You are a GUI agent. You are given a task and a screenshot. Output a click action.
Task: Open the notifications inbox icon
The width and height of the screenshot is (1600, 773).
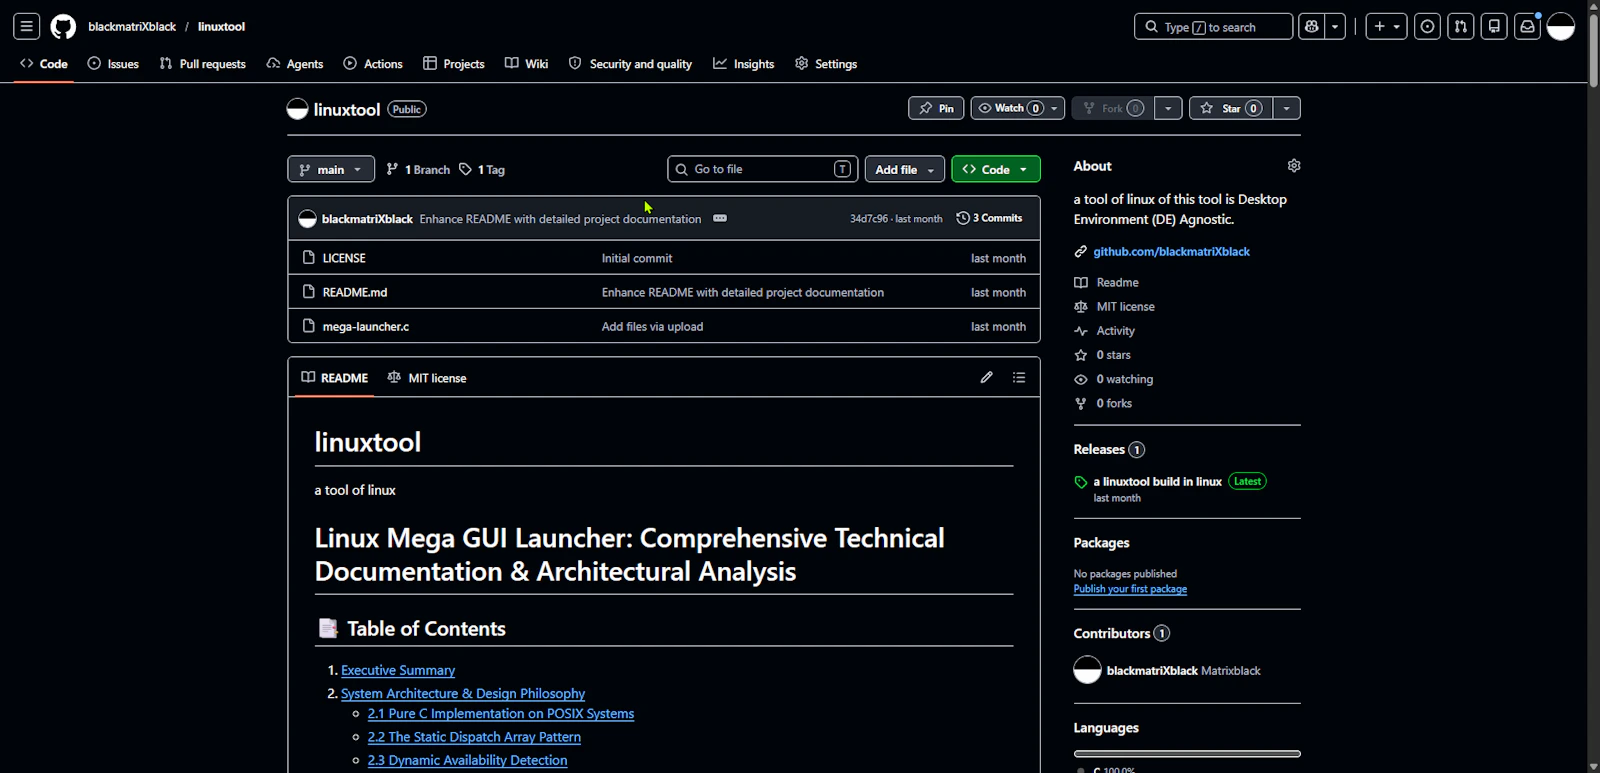tap(1527, 27)
